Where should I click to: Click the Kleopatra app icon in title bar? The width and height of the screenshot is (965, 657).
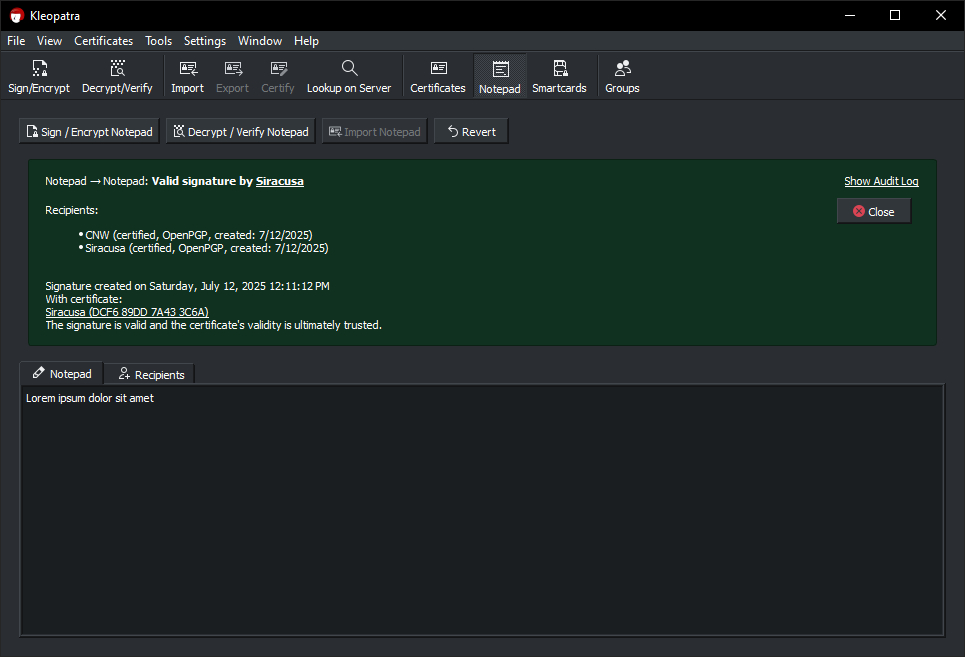pyautogui.click(x=17, y=15)
